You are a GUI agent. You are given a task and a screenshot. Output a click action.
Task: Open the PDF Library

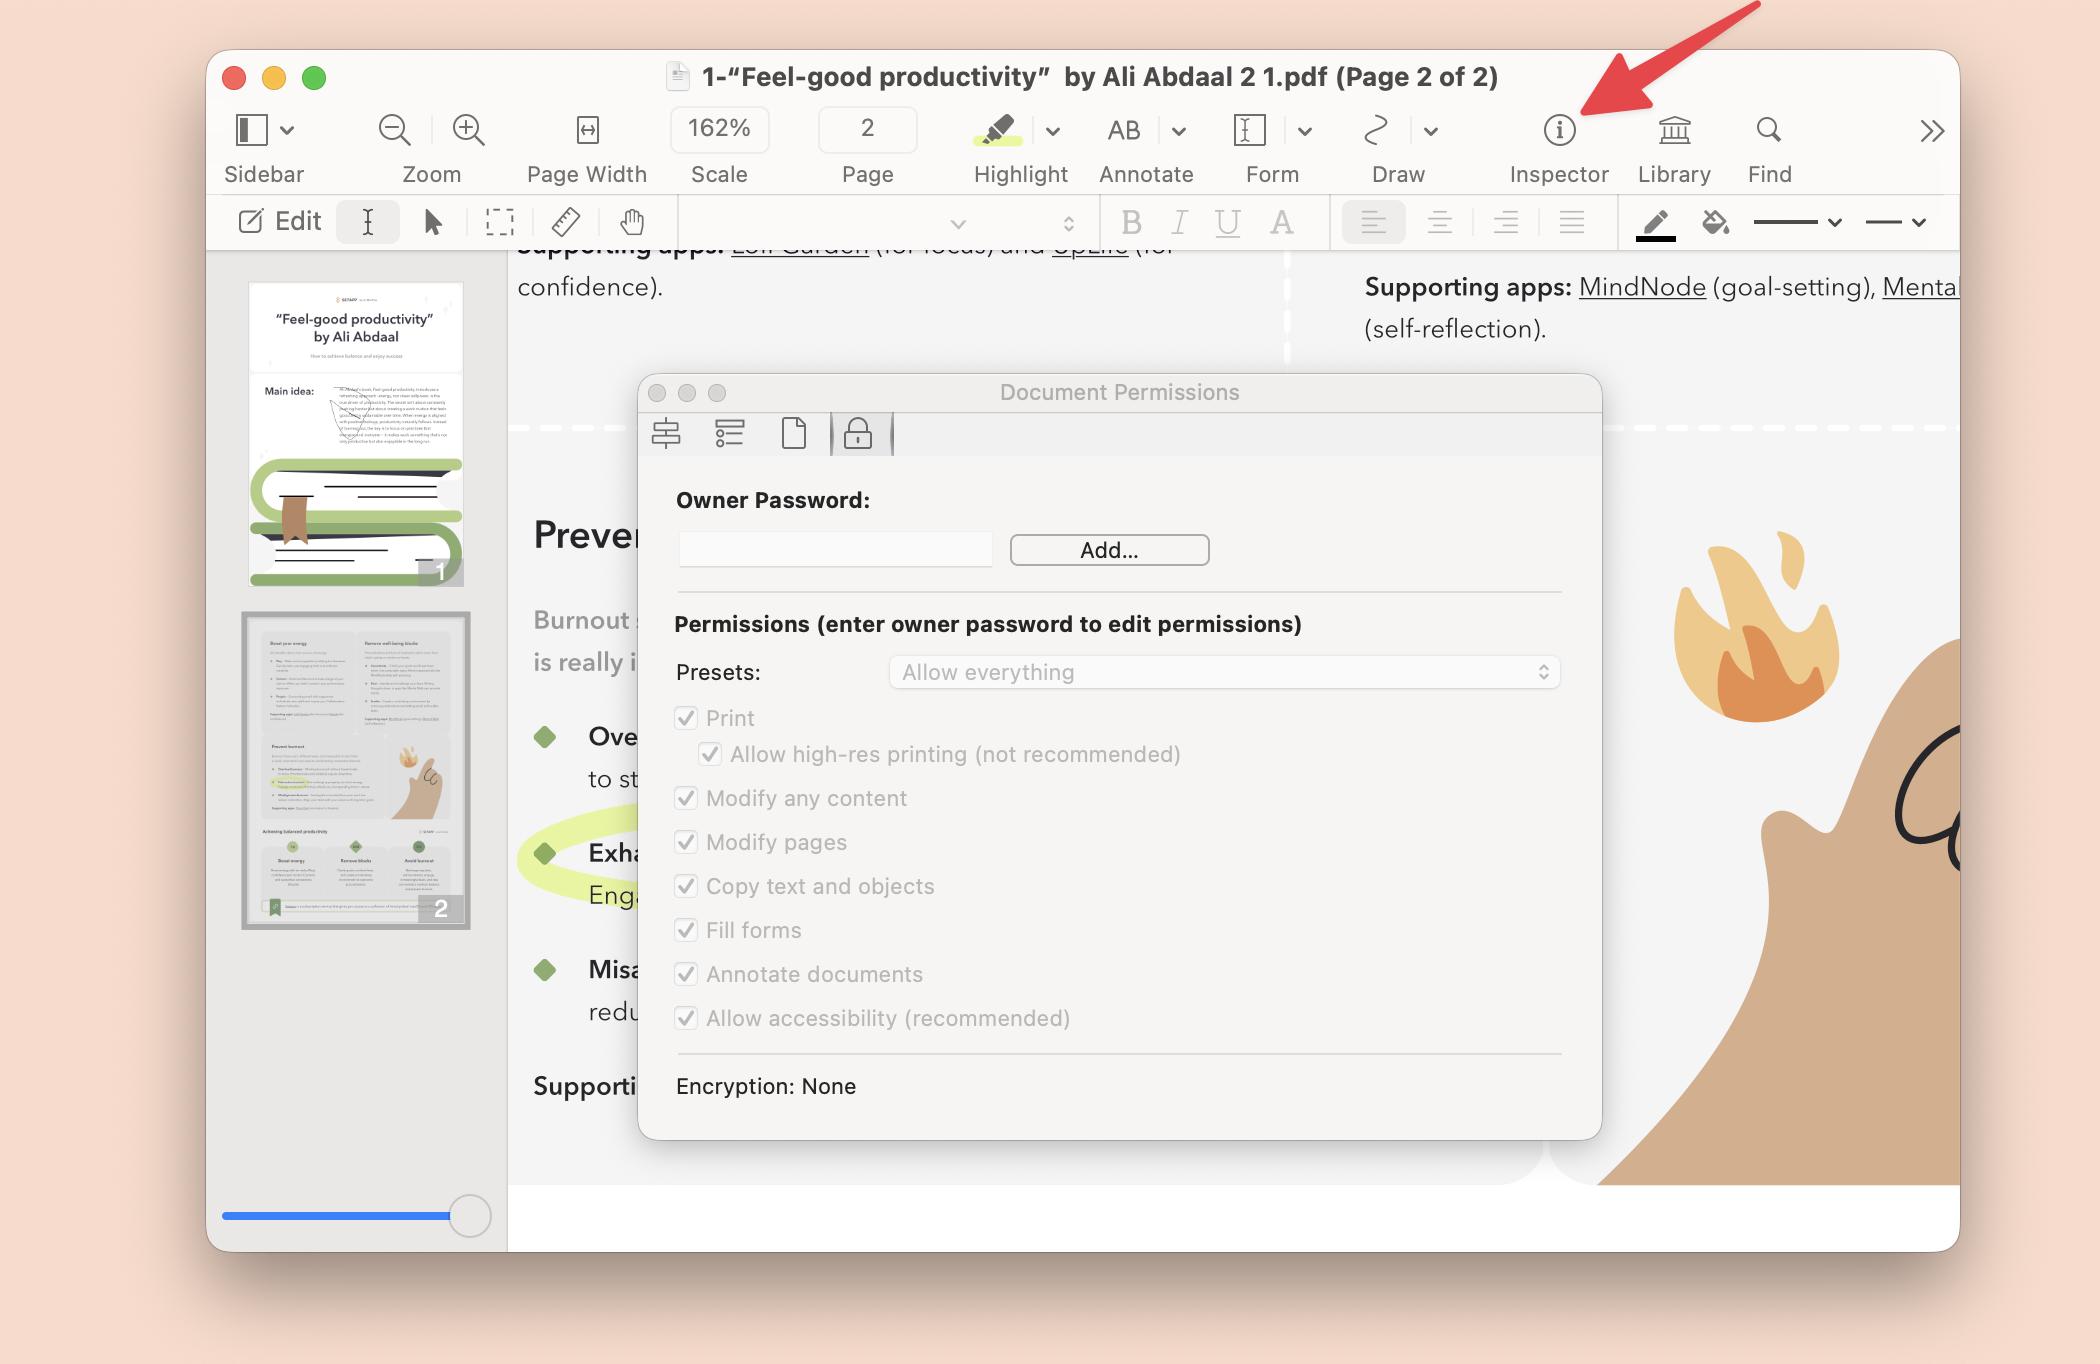click(1672, 130)
